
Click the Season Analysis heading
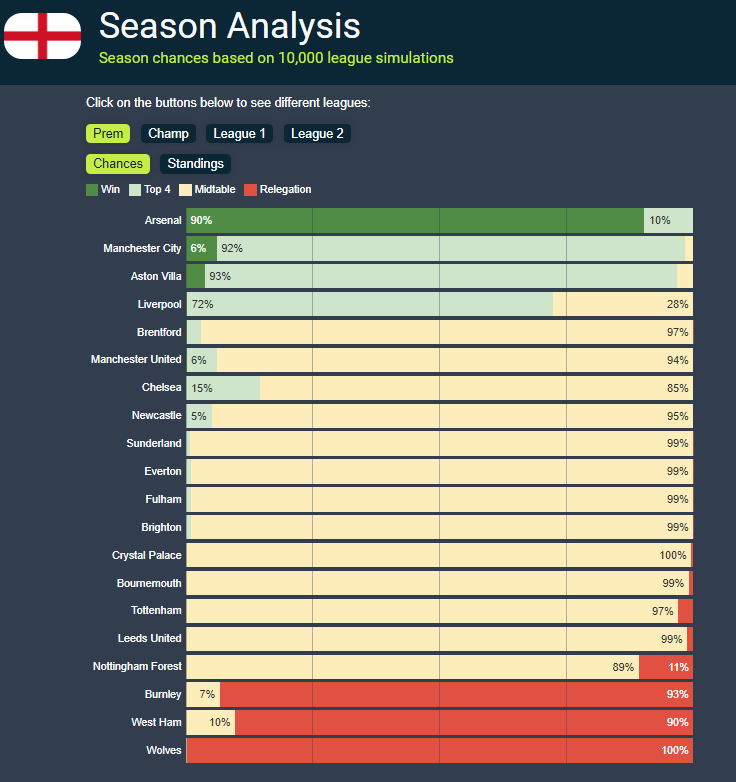(230, 25)
